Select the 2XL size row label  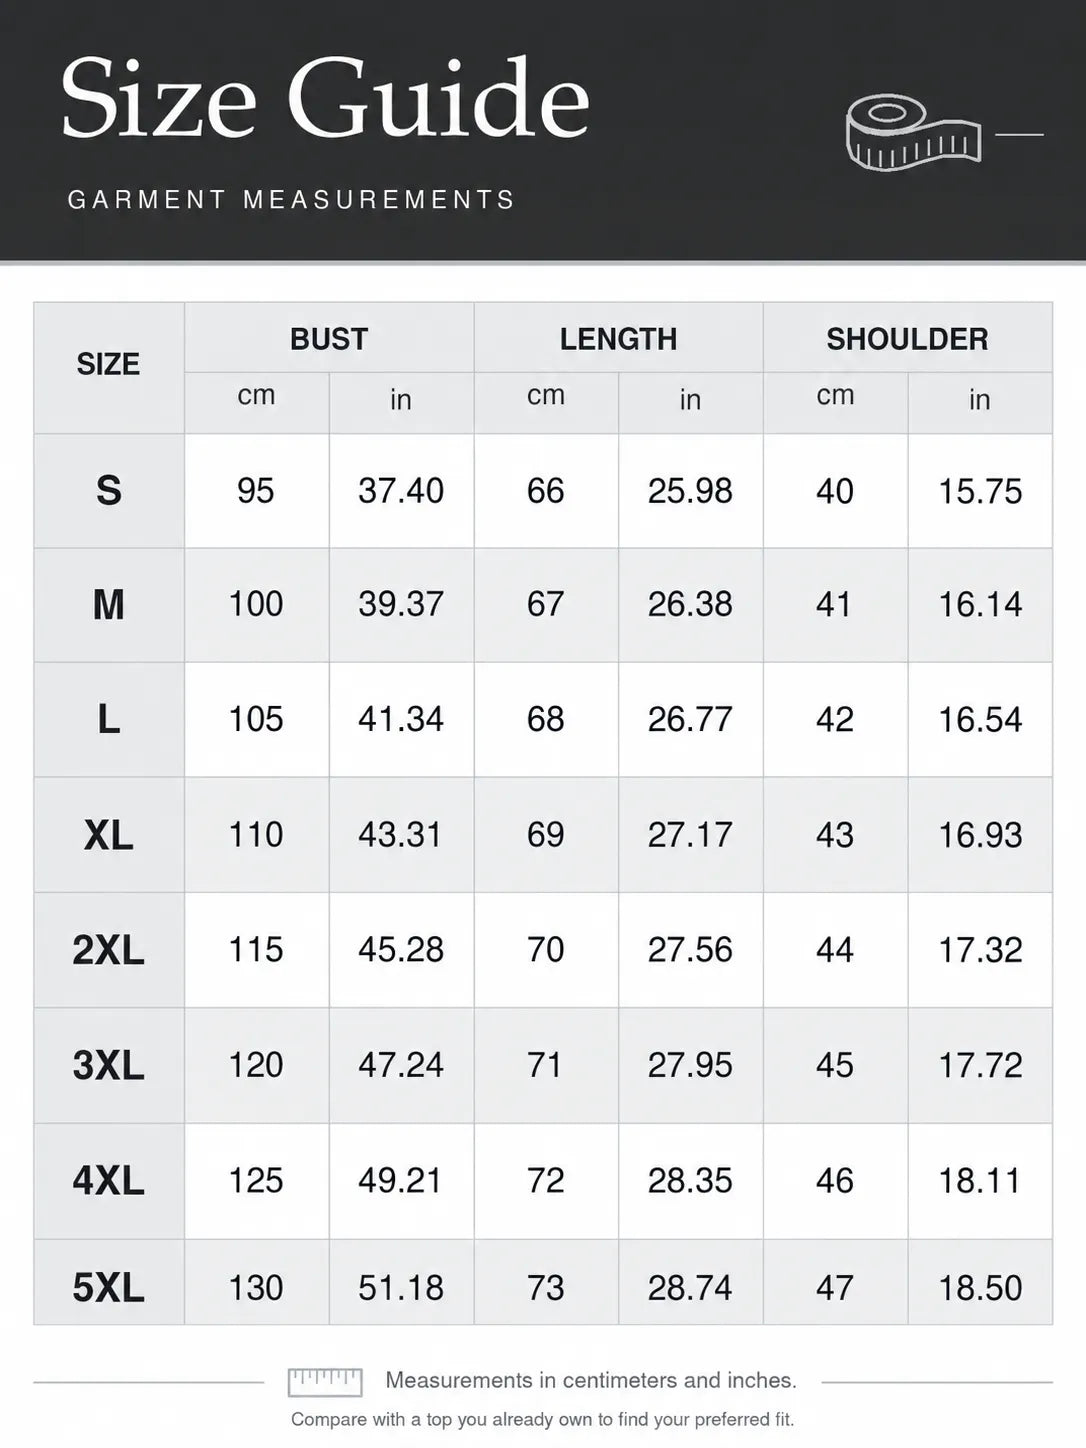point(109,950)
